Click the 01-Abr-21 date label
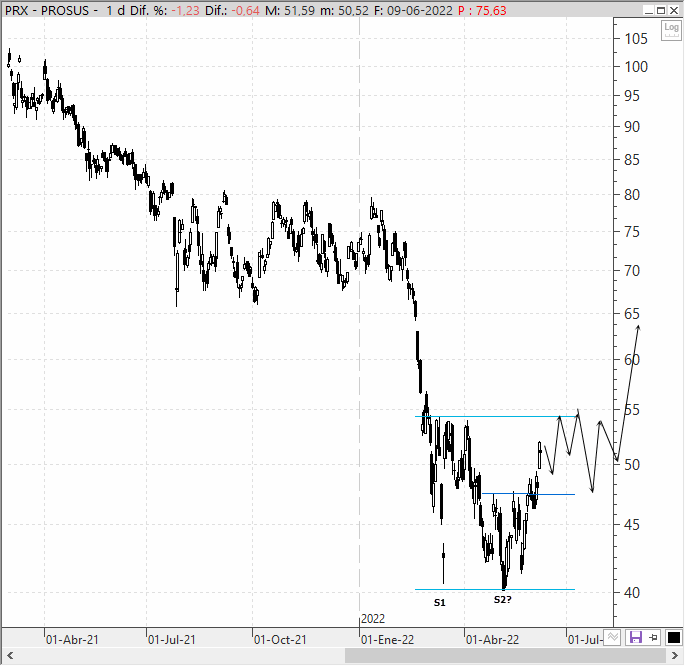 [72, 640]
